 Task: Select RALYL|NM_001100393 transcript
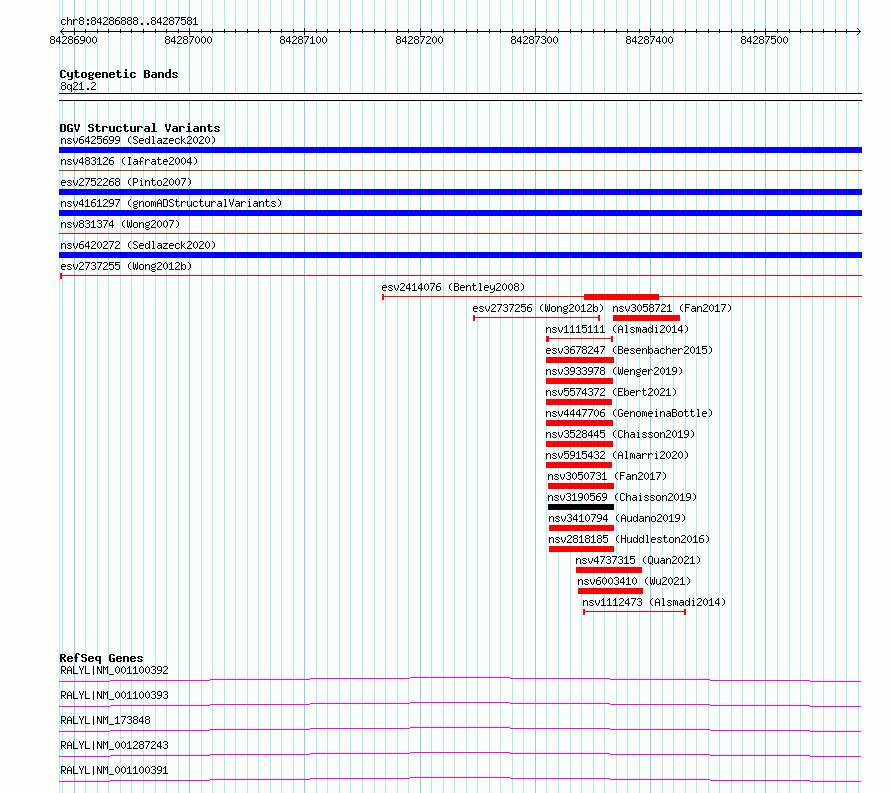(114, 695)
